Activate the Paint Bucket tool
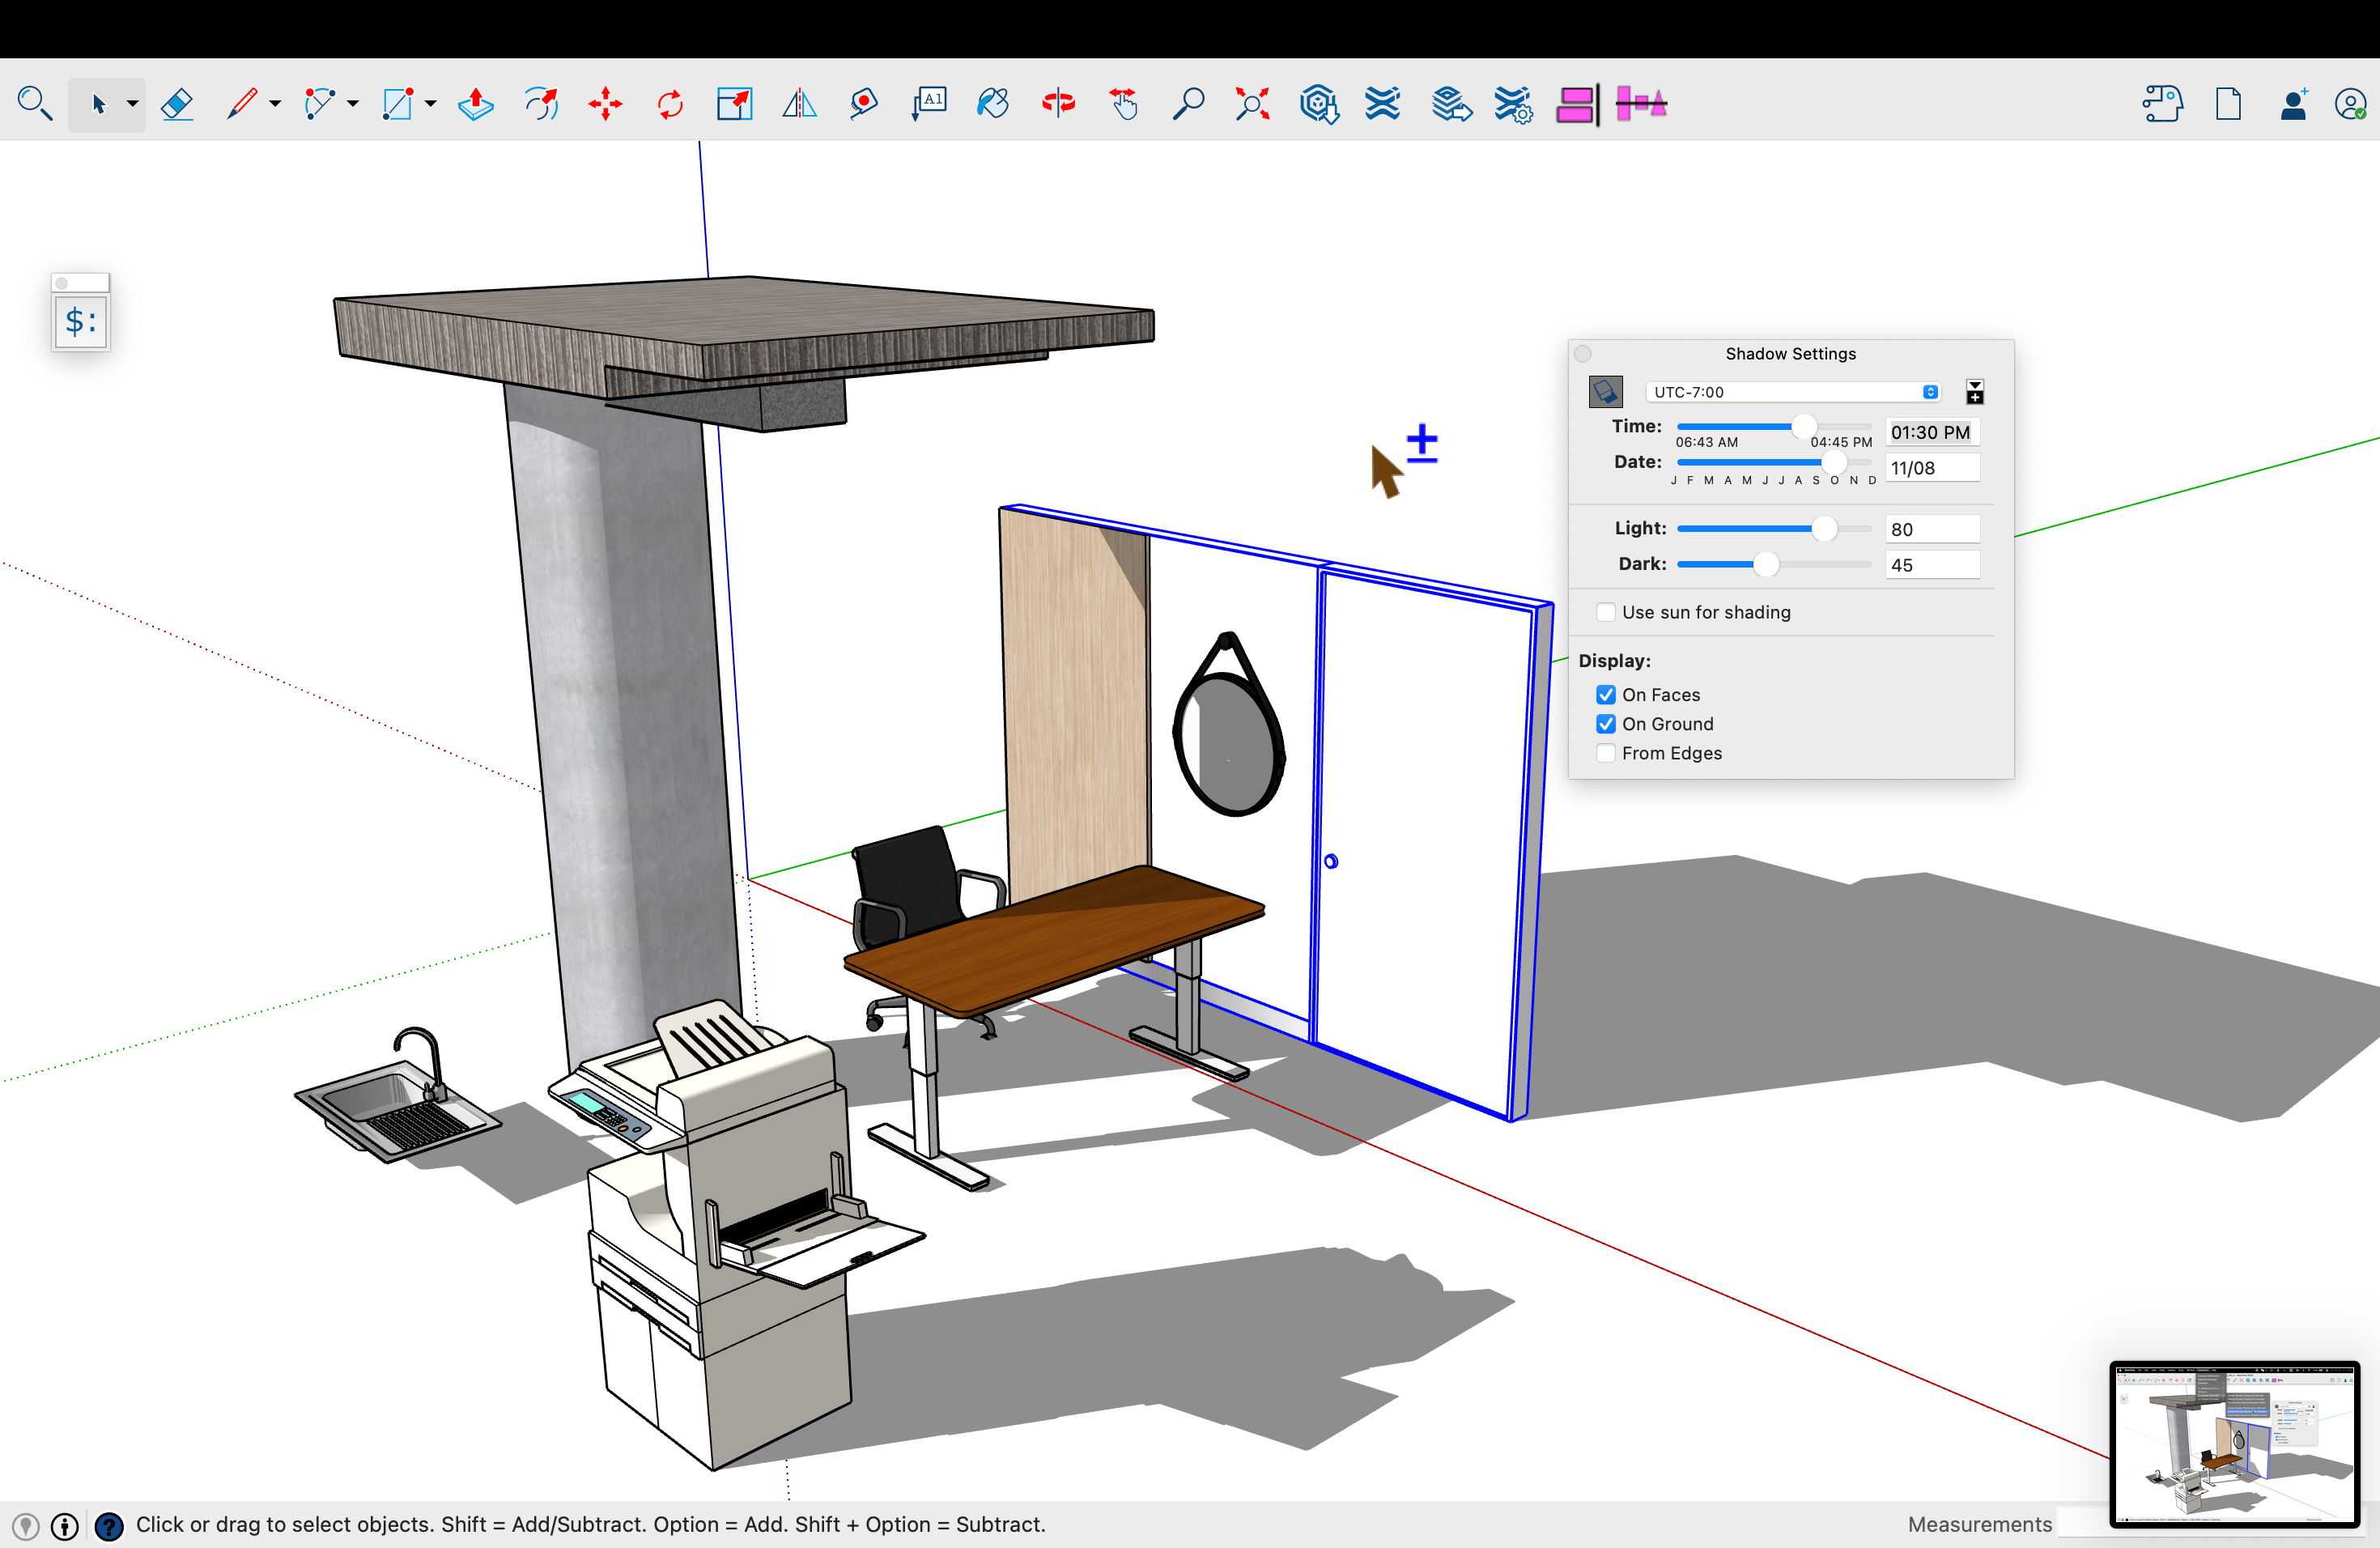Viewport: 2380px width, 1548px height. tap(993, 104)
